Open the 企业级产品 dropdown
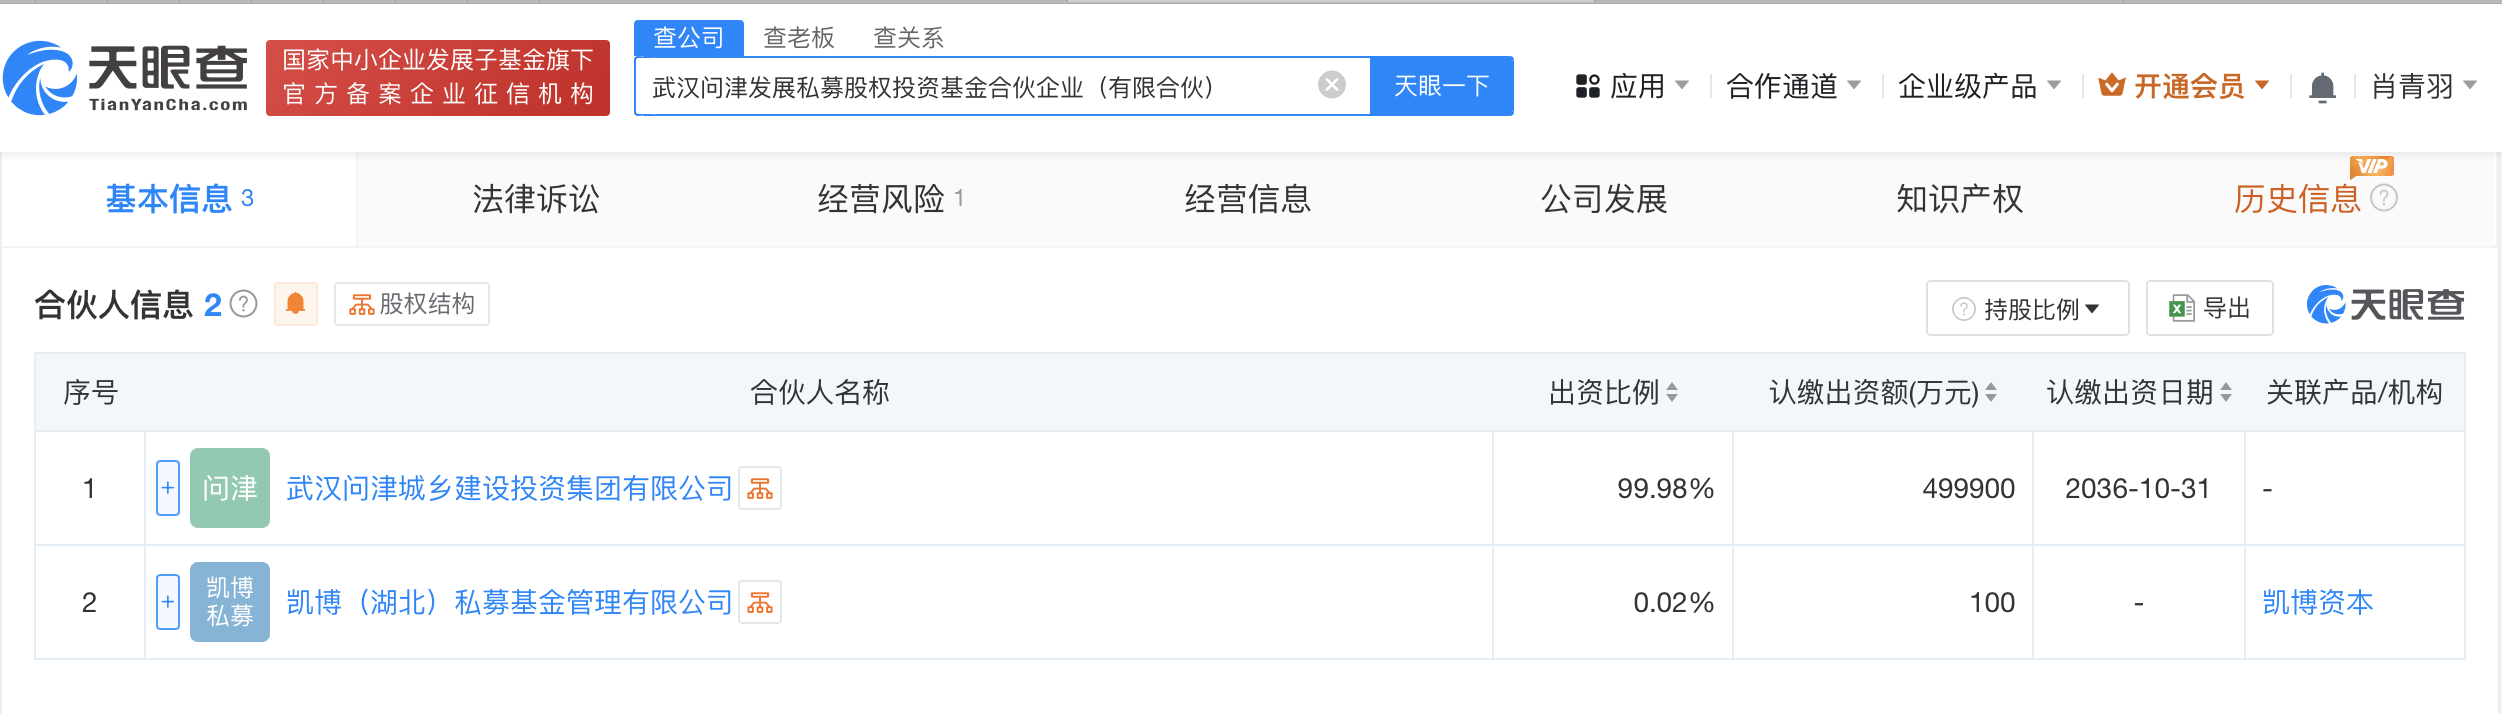The image size is (2502, 714). (x=1979, y=87)
